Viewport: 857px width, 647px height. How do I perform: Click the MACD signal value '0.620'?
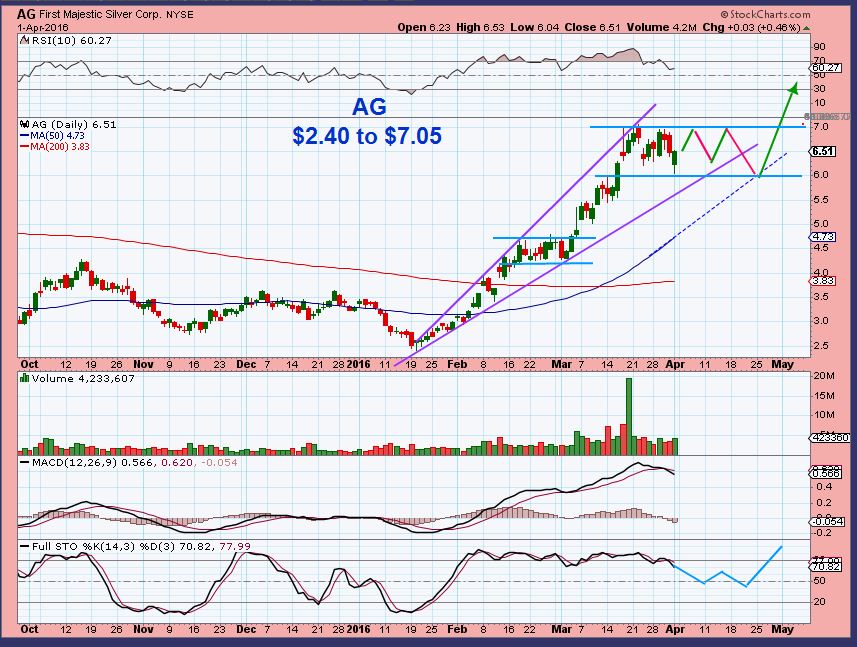coord(178,462)
